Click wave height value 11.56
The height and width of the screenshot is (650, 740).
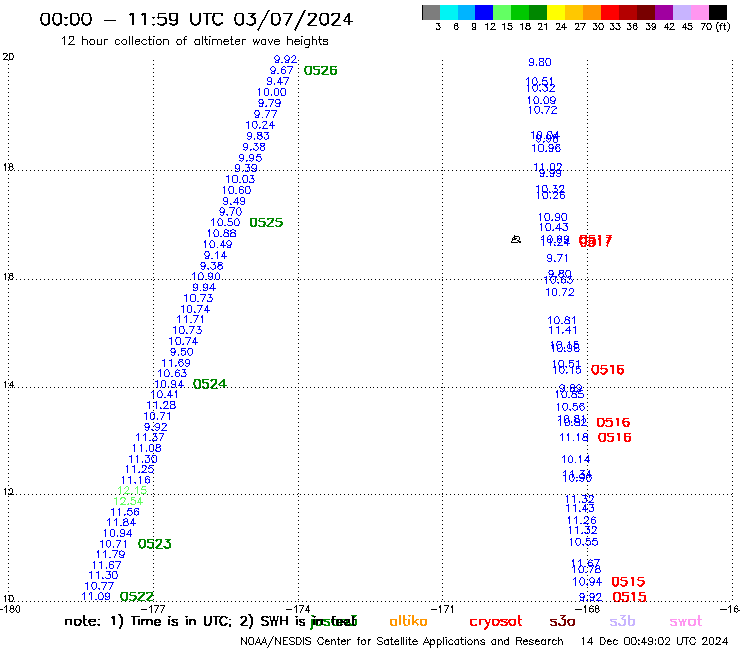coord(125,512)
